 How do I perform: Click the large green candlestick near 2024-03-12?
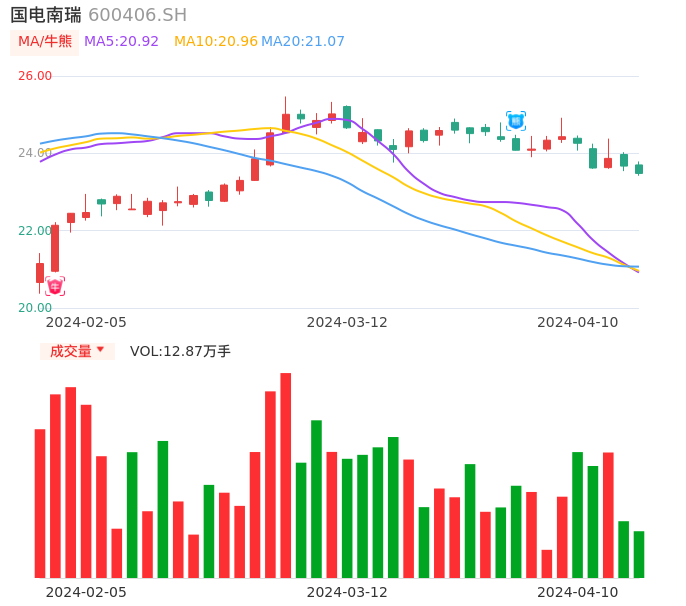coord(347,117)
